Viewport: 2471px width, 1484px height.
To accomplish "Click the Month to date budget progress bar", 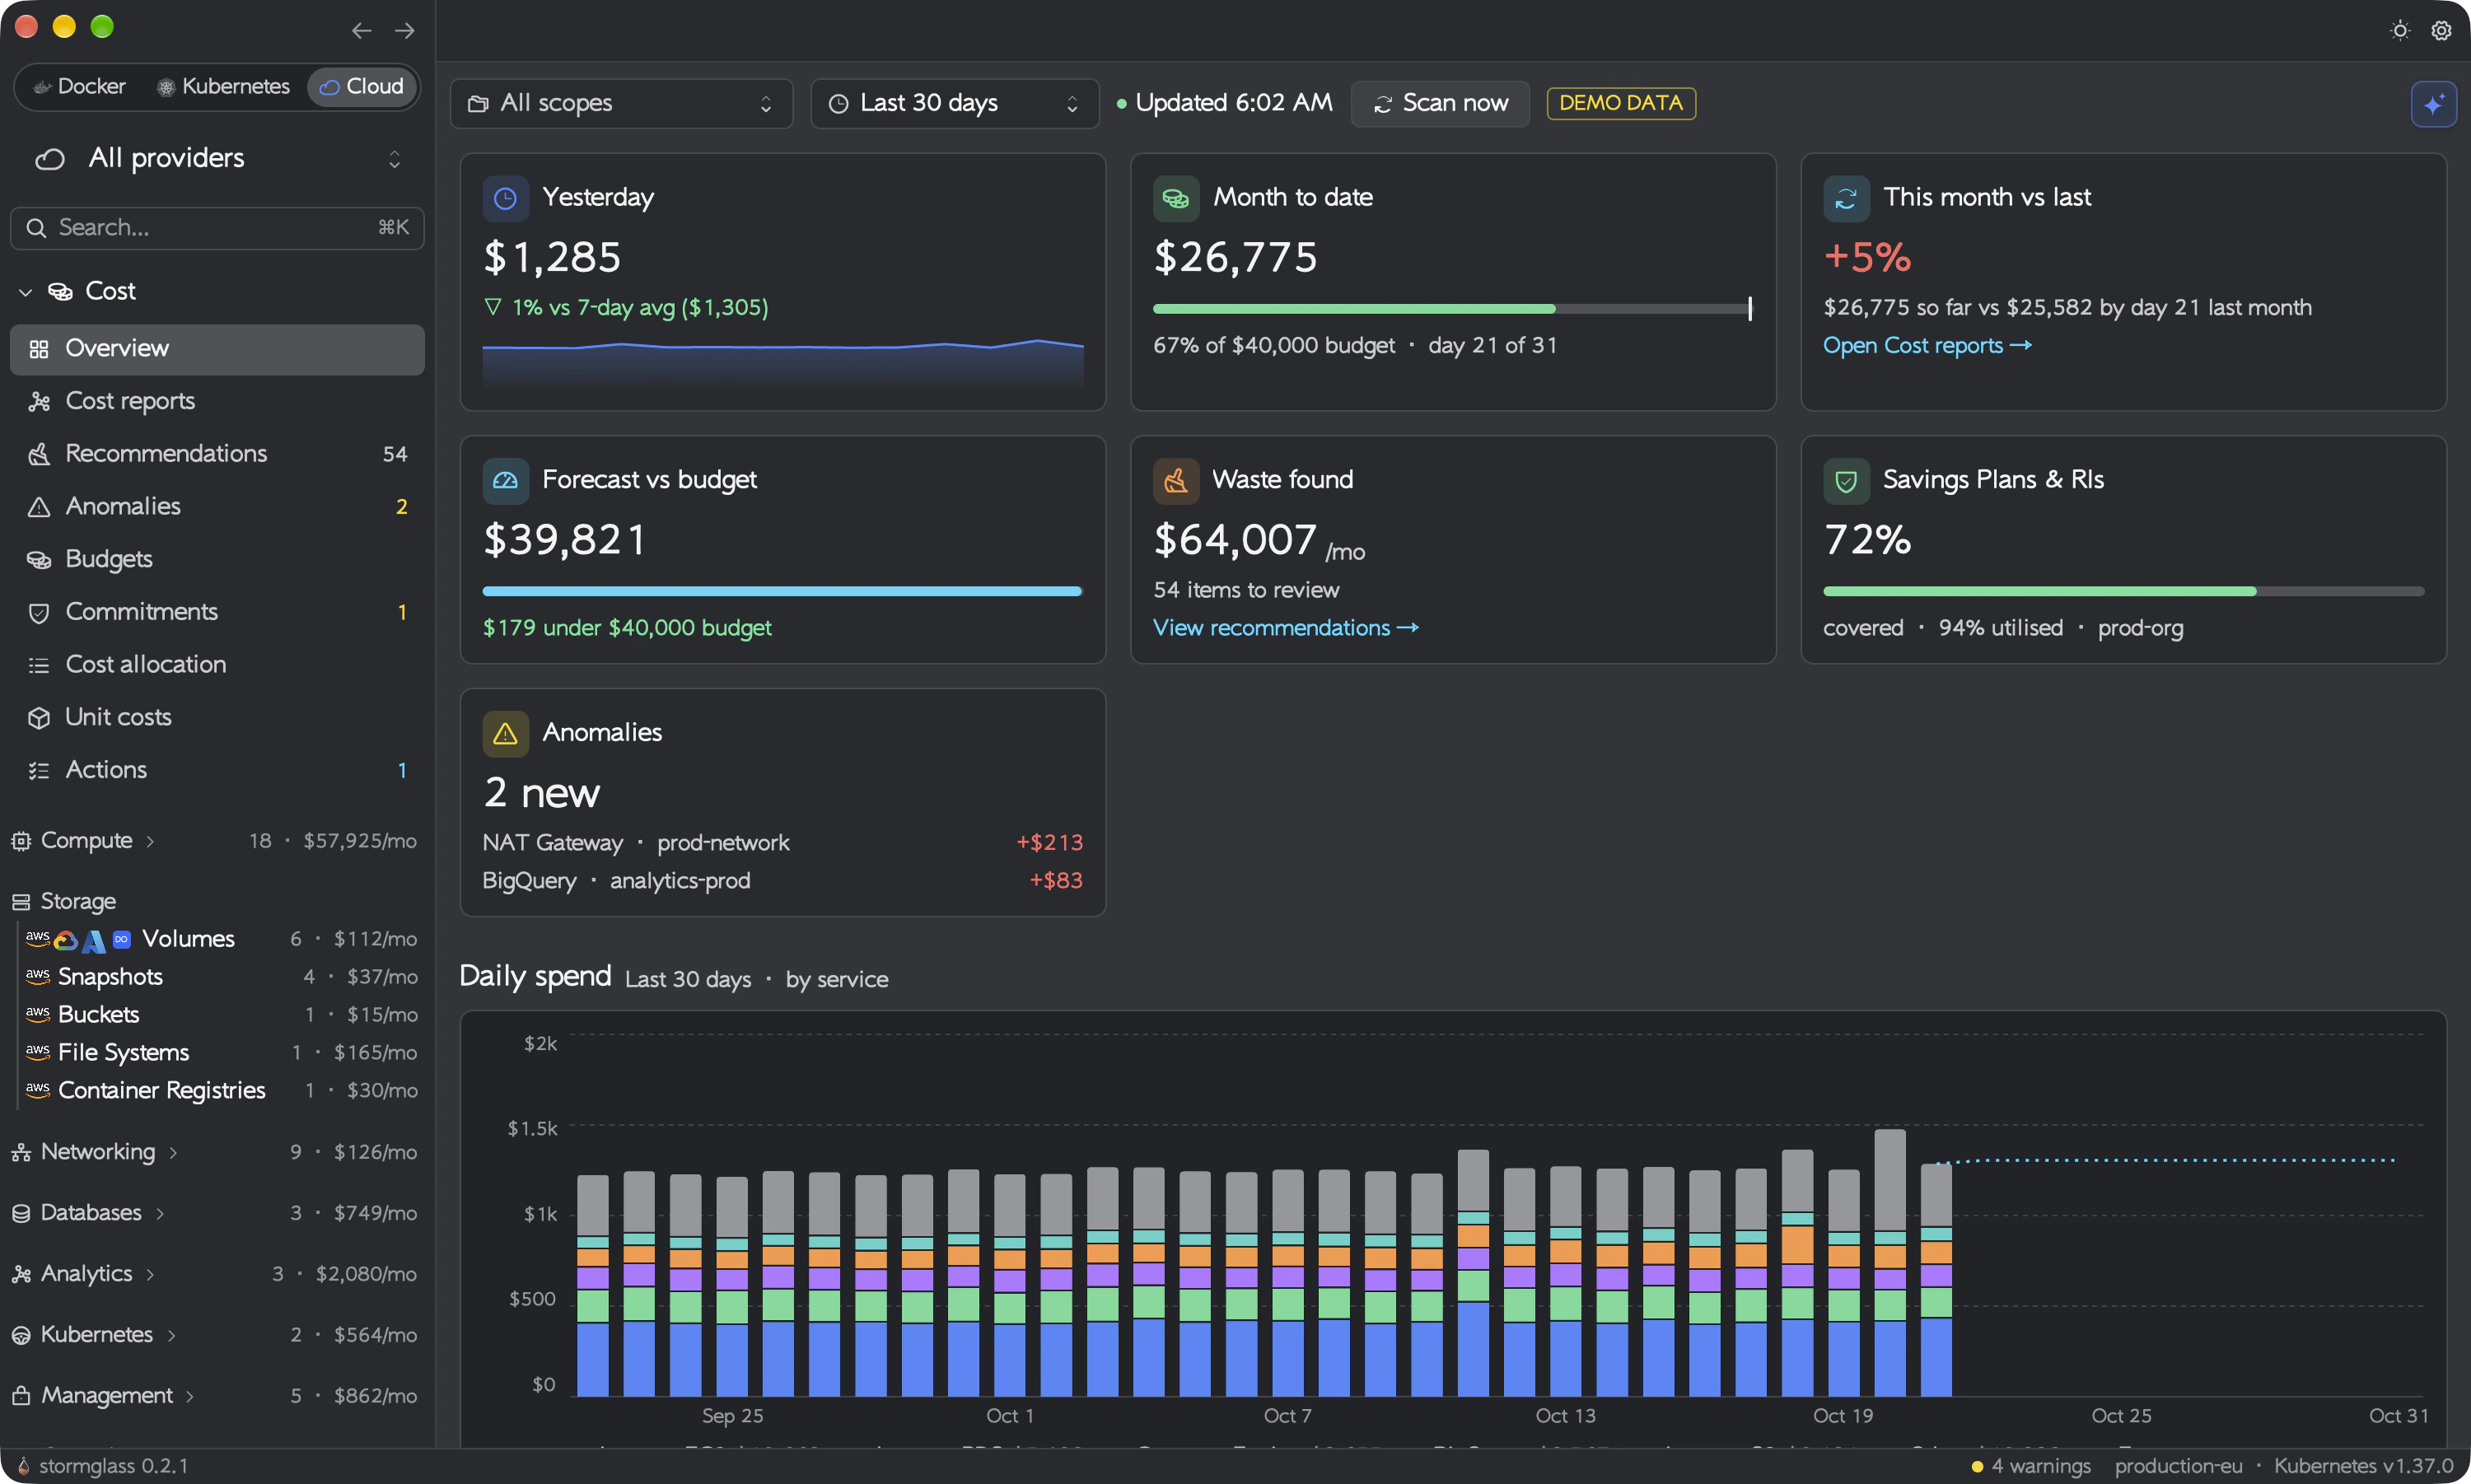I will [1452, 309].
